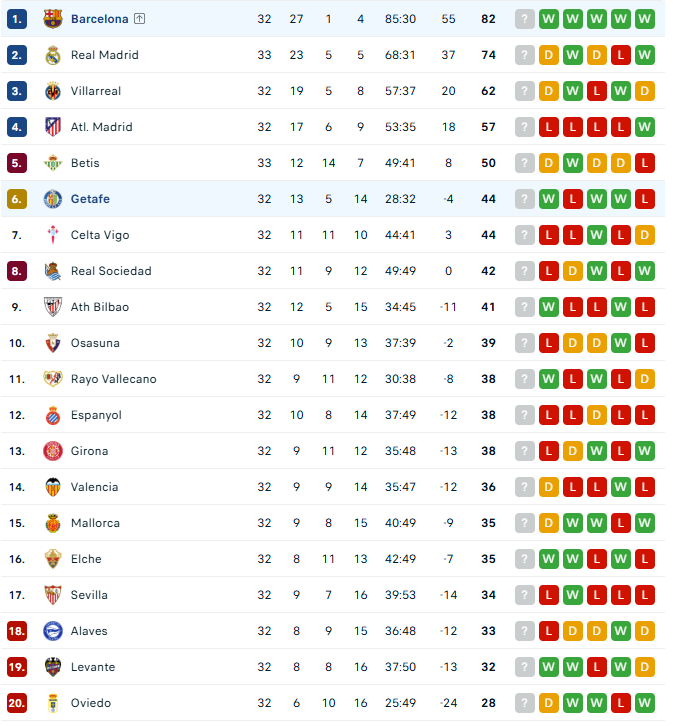
Task: Select the Sevilla crest icon
Action: pos(53,595)
